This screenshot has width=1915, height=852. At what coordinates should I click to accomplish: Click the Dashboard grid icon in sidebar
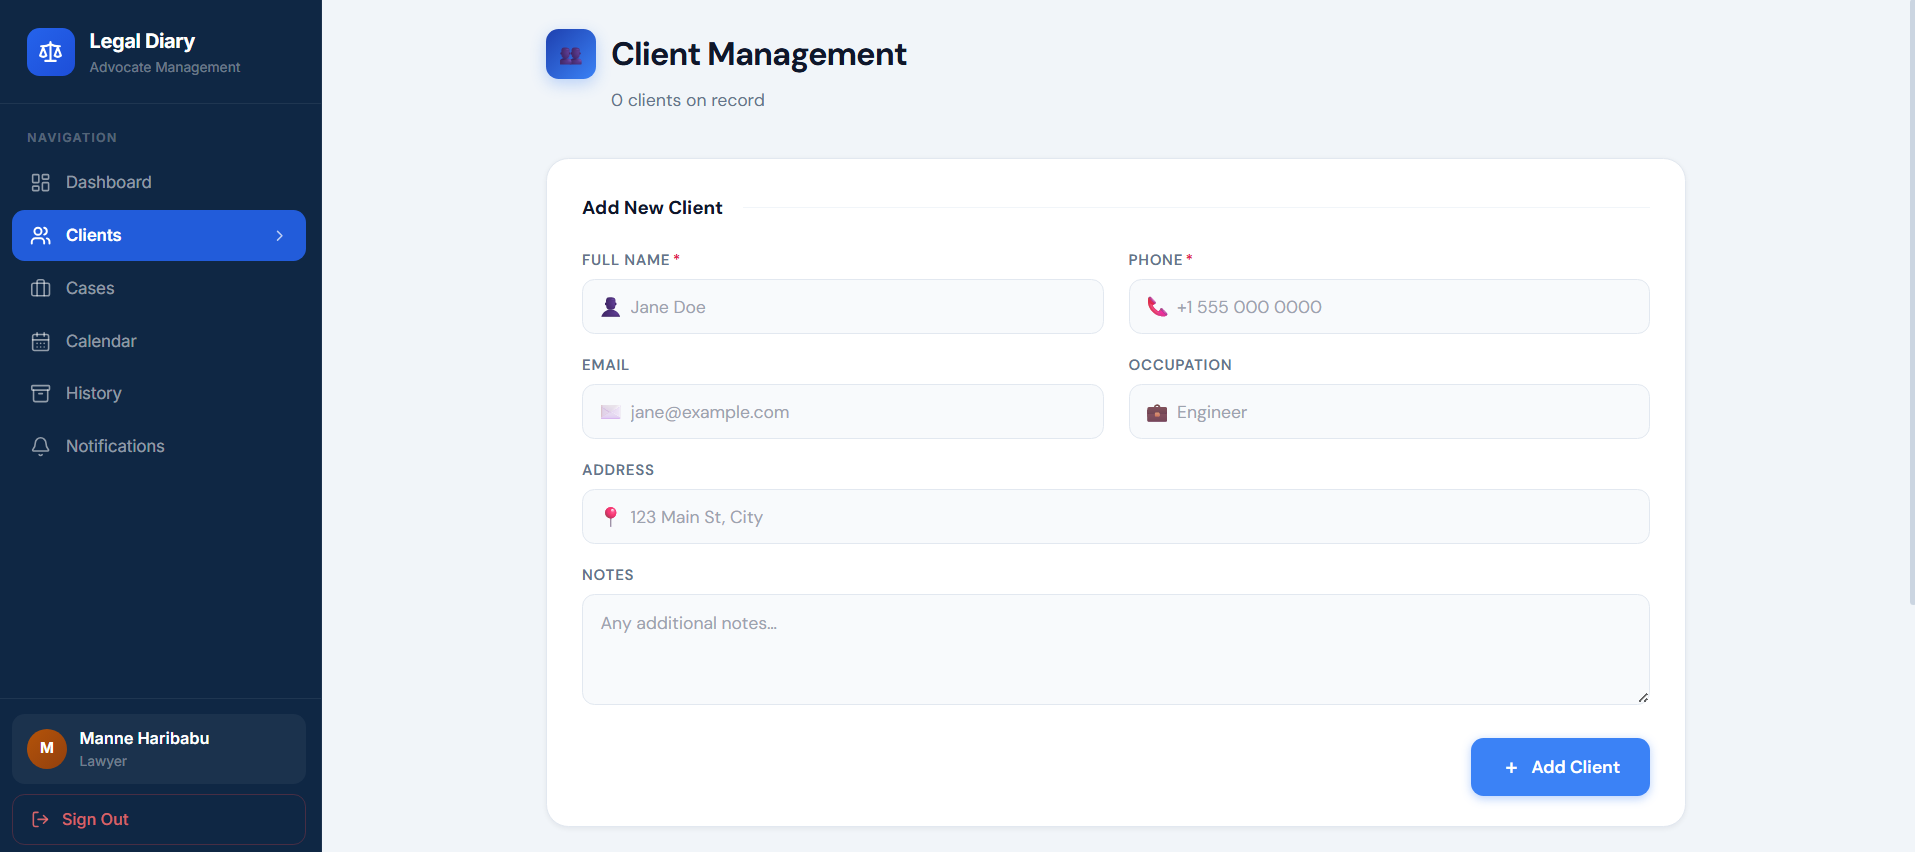point(40,182)
